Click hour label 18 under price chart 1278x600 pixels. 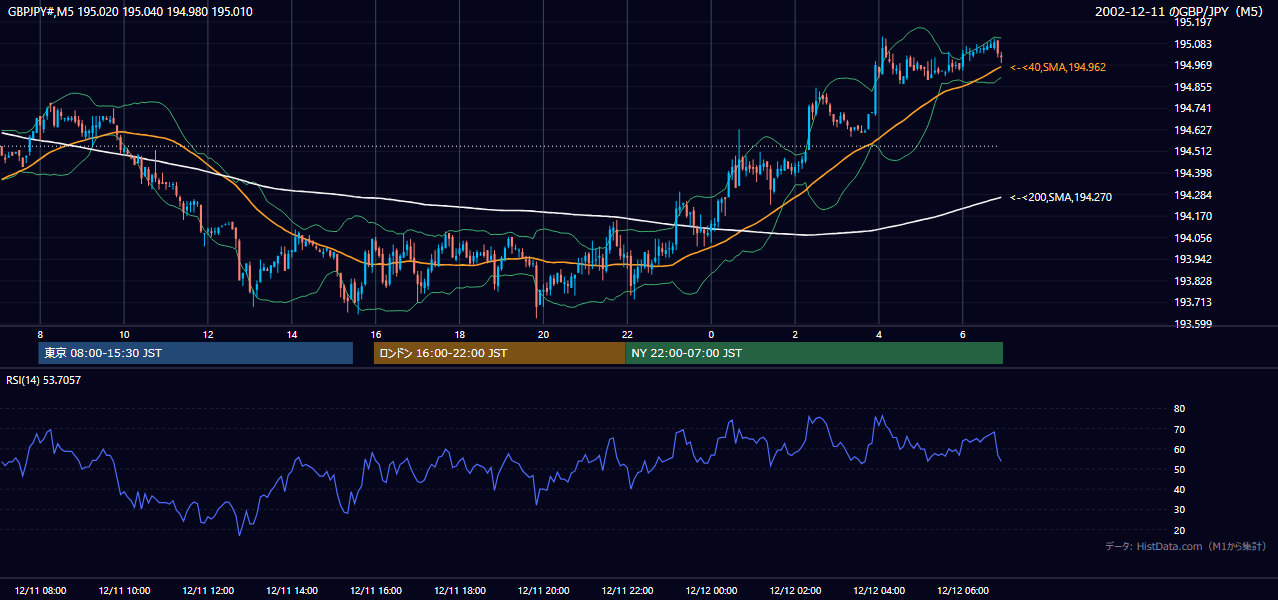click(x=459, y=334)
